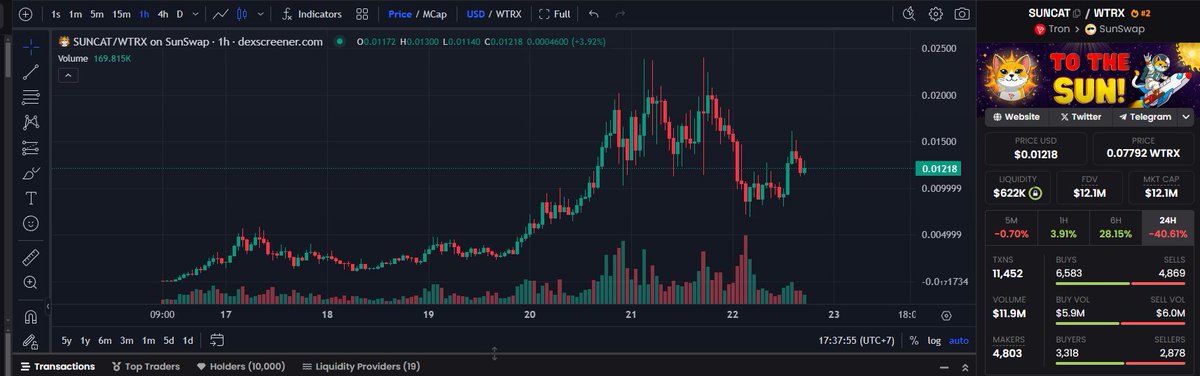Viewport: 1200px width, 376px height.
Task: Select the Text annotation tool
Action: [31, 198]
